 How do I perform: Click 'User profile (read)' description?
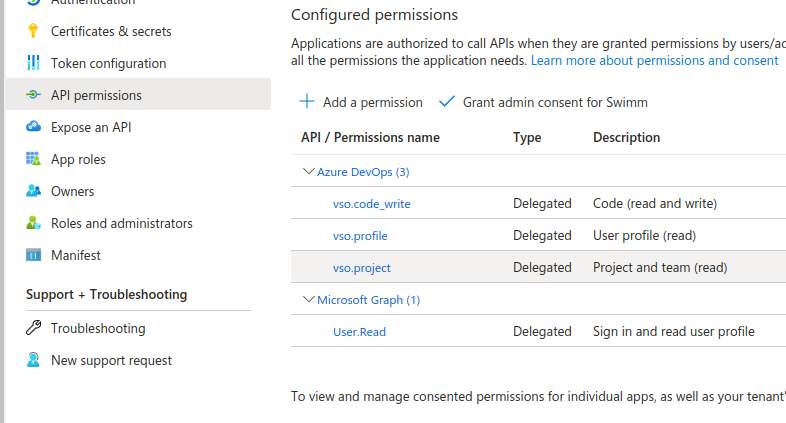point(644,236)
